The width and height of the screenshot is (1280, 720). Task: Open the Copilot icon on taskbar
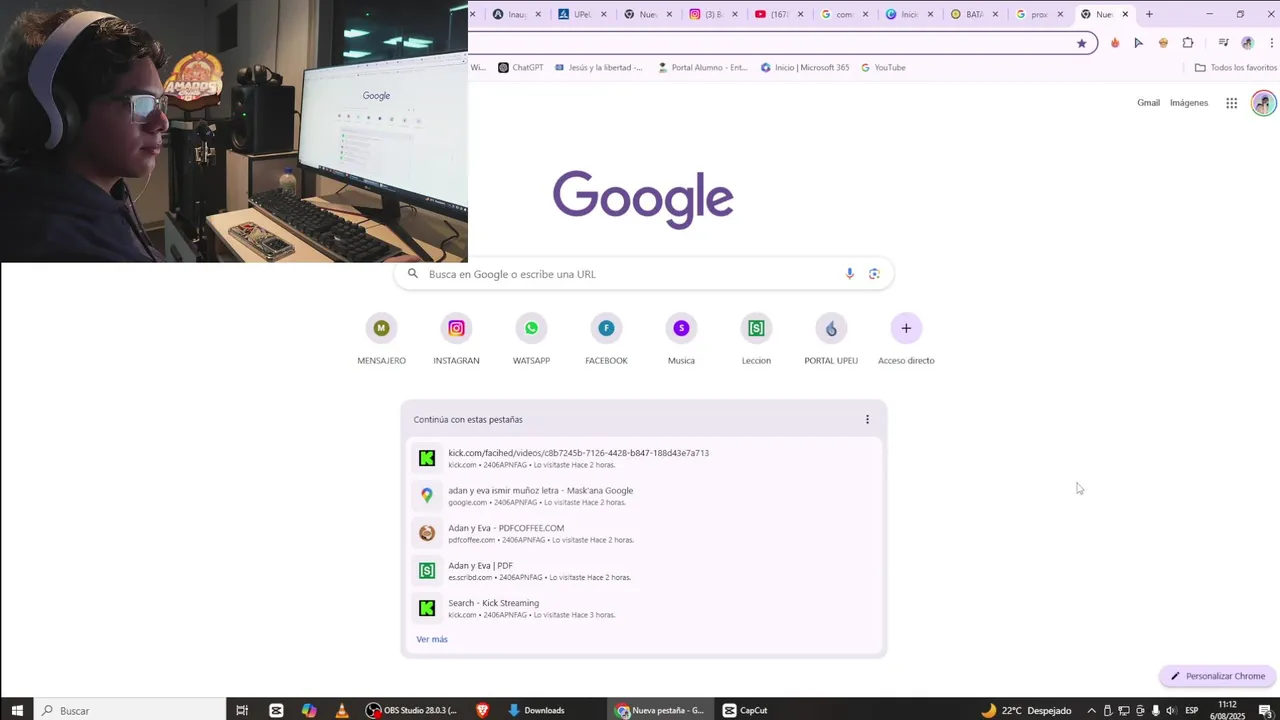309,710
